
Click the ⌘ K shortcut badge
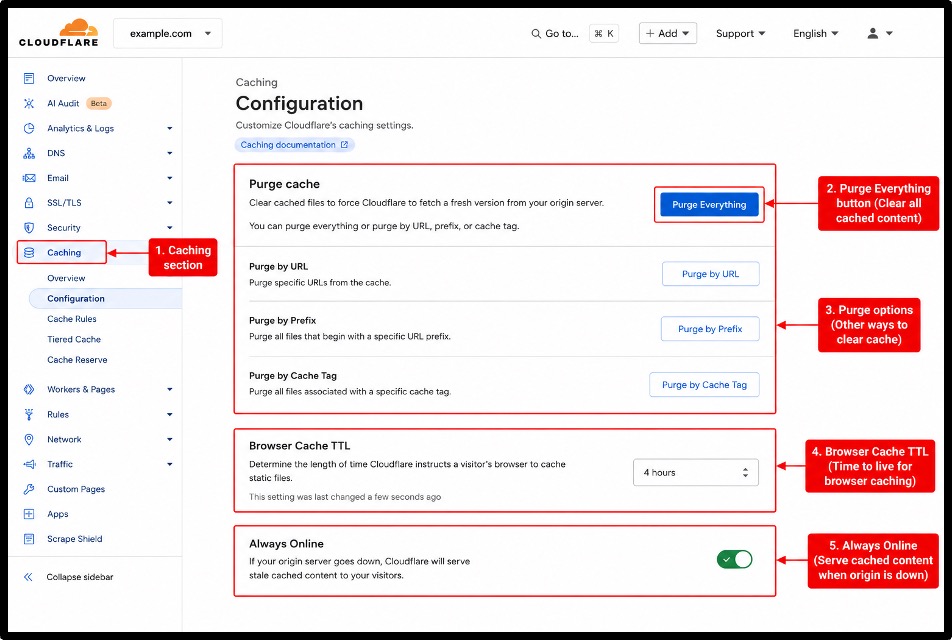click(604, 33)
